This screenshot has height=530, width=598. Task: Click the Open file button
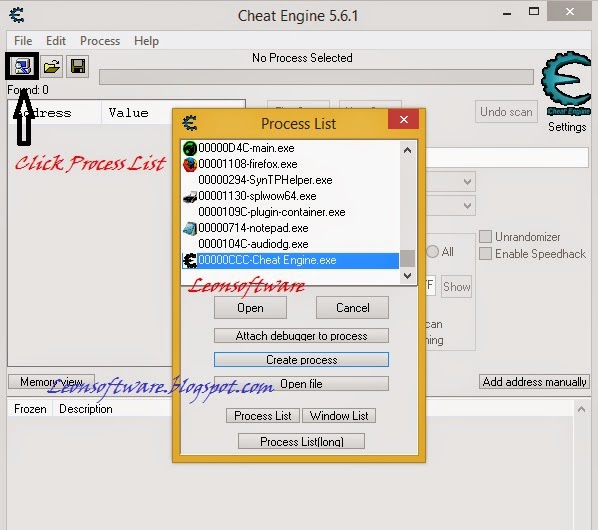coord(301,384)
